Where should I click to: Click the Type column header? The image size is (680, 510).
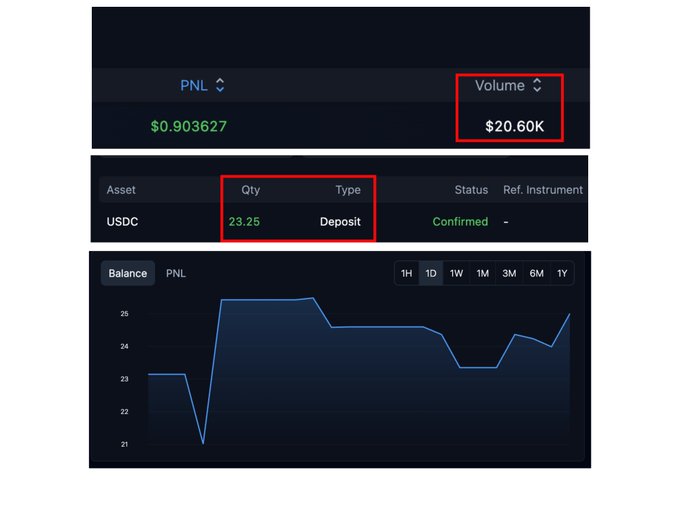(348, 190)
